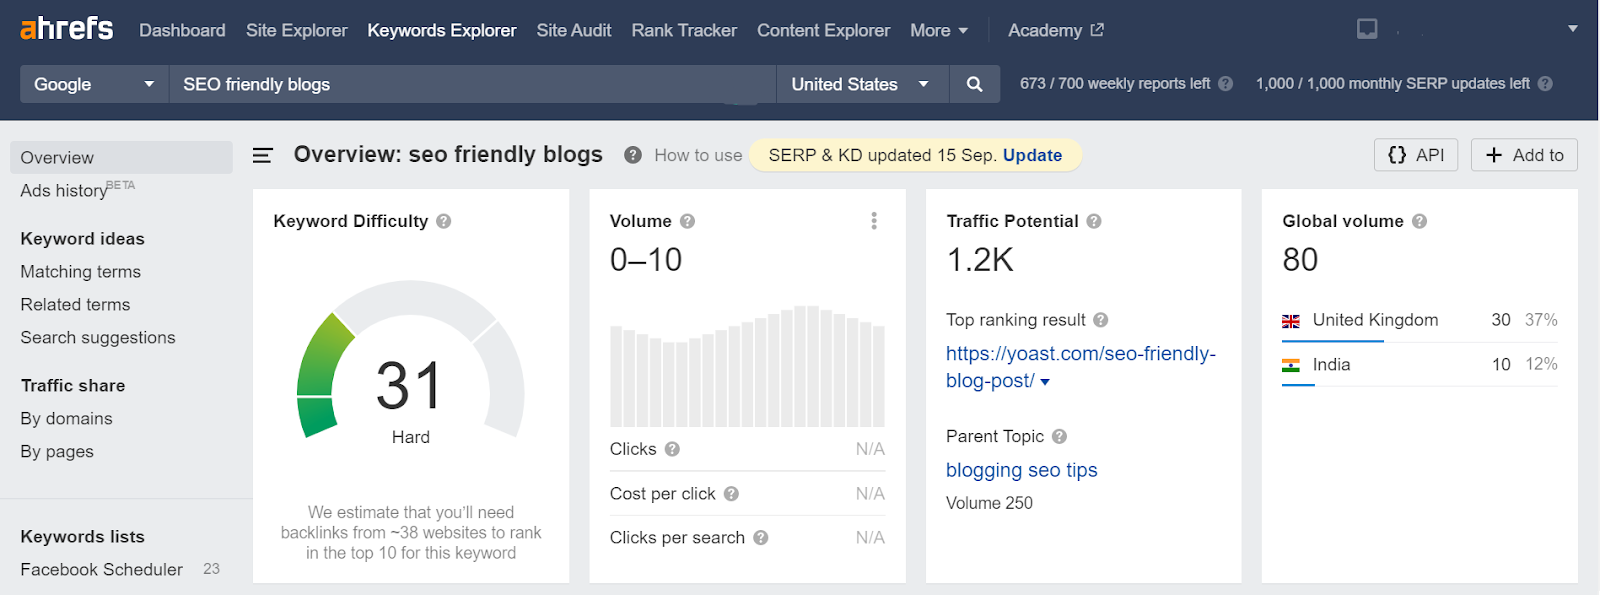Open the notifications screen icon in header
This screenshot has height=595, width=1600.
click(x=1367, y=29)
